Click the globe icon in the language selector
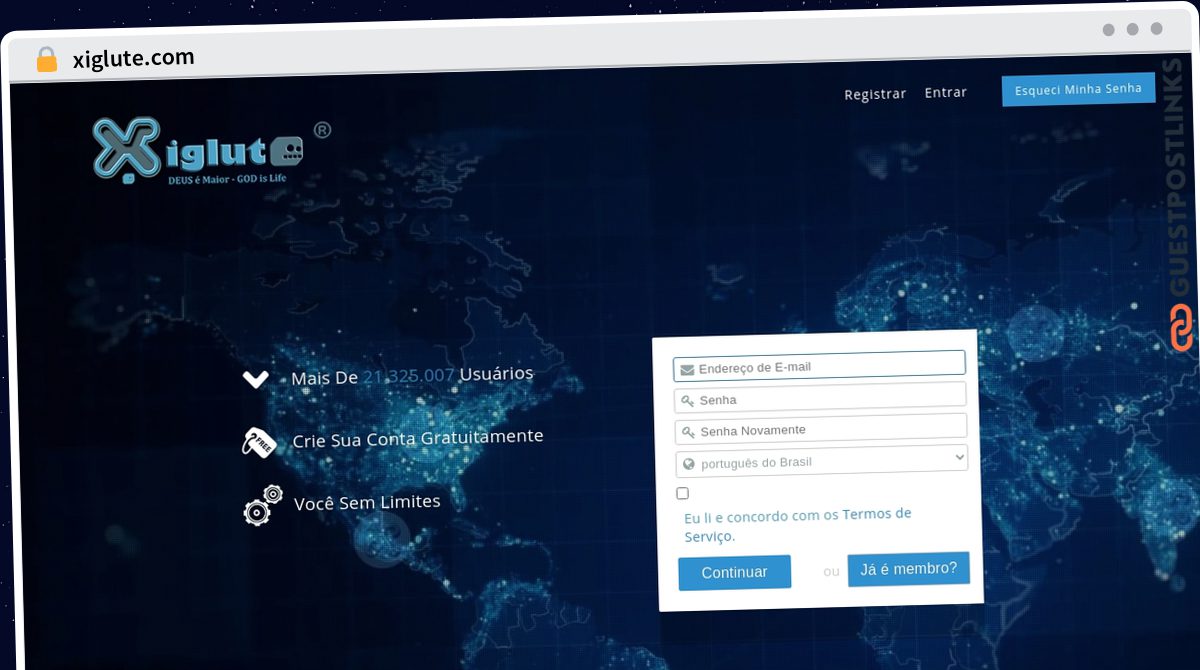 [688, 464]
